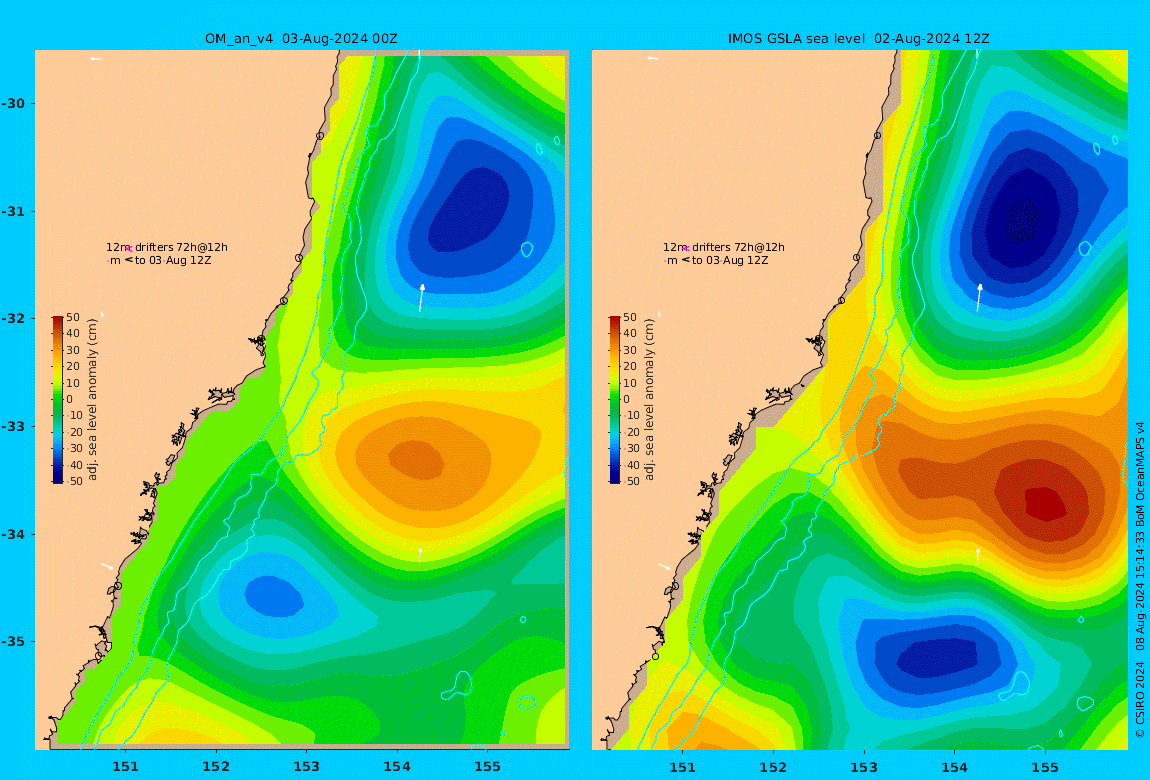This screenshot has height=780, width=1150.
Task: Click the 151 longitude label under the right map
Action: point(683,767)
